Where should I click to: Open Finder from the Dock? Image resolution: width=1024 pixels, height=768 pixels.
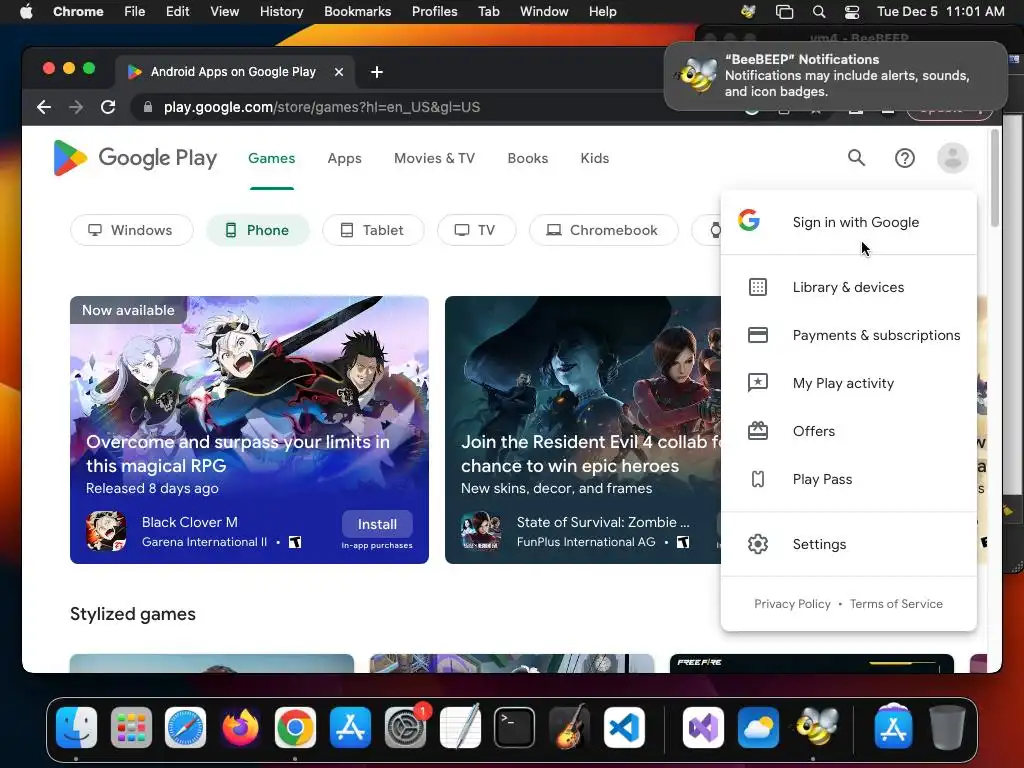(76, 728)
